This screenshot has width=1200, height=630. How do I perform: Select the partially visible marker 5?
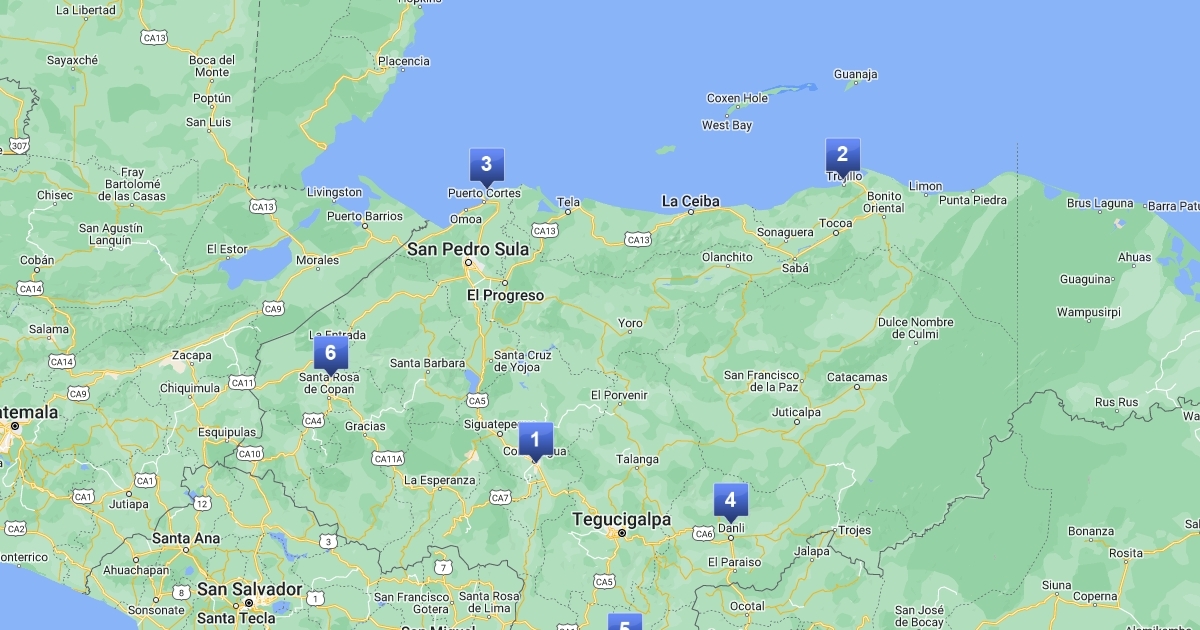tap(624, 623)
